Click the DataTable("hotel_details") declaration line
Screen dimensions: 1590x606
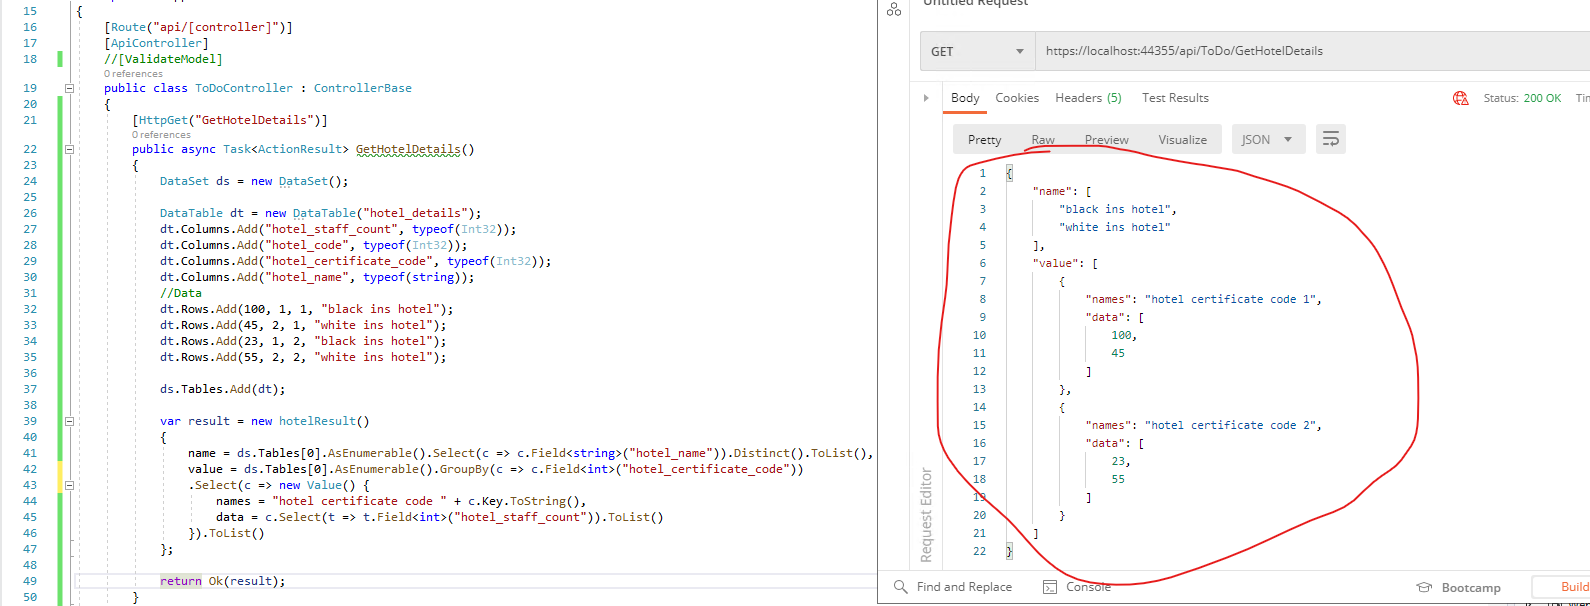[x=320, y=213]
